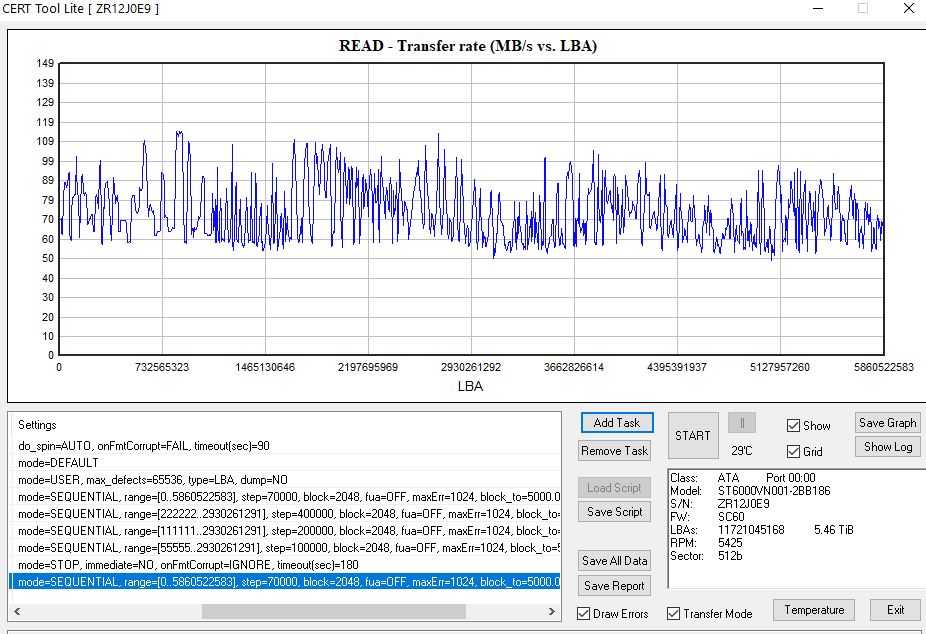Save the graph with Save Graph

pos(887,423)
